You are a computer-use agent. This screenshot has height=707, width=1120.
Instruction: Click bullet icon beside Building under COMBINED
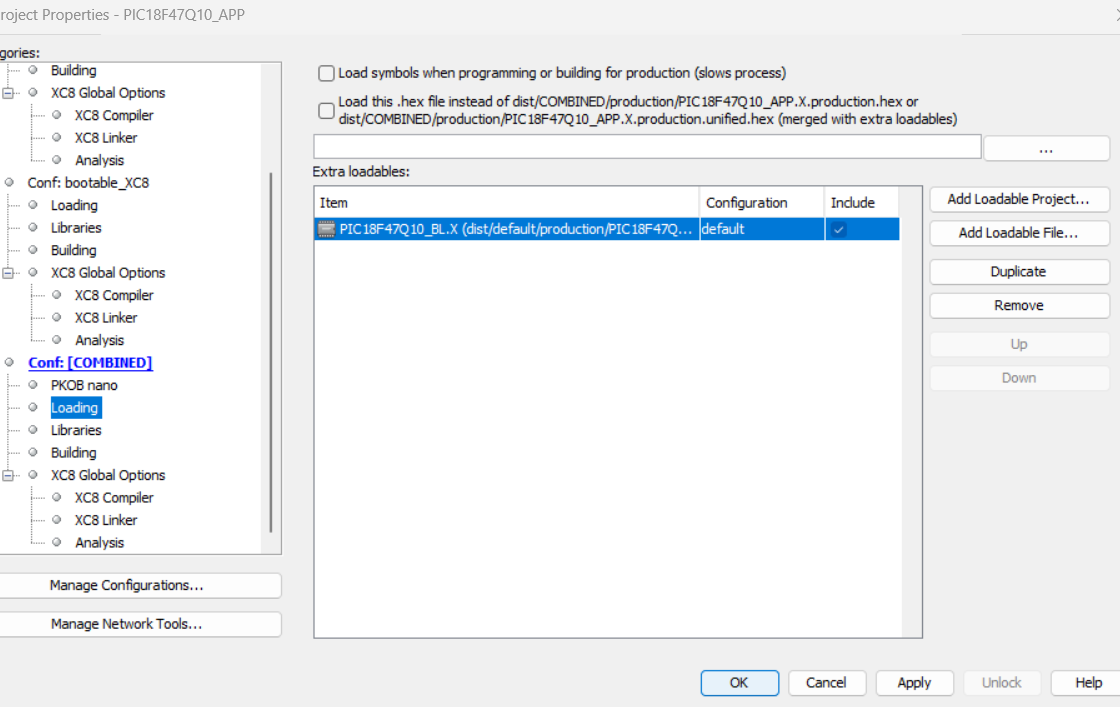tap(33, 453)
